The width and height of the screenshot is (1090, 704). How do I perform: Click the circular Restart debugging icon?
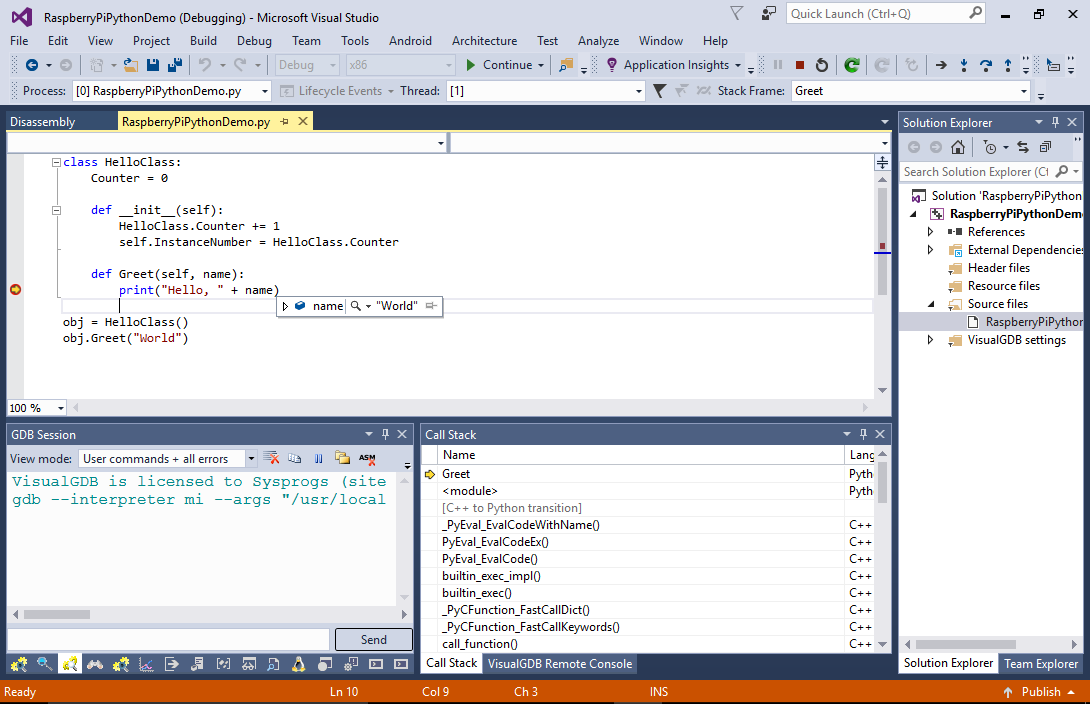click(822, 65)
